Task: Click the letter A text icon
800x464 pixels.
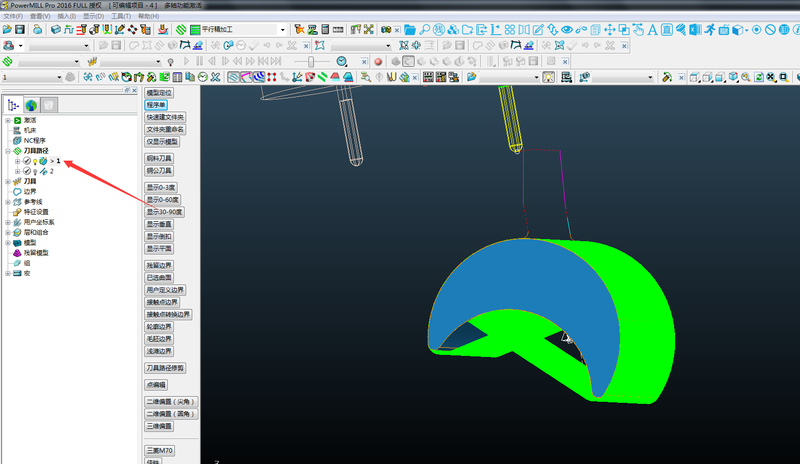Action: (652, 30)
